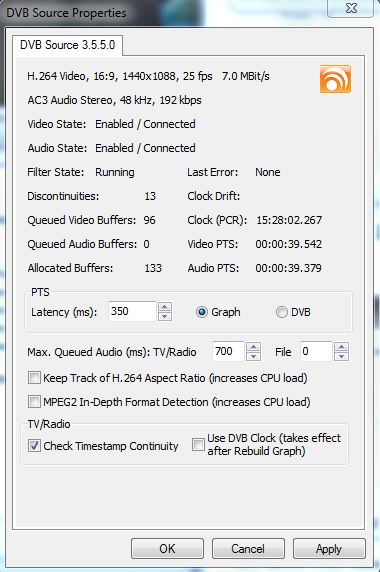Decrease PTS Latency with down arrow
The height and width of the screenshot is (572, 380).
pos(165,316)
